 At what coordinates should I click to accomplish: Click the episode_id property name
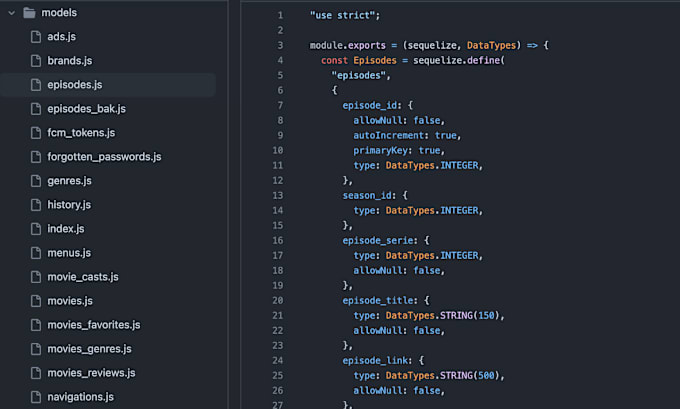(369, 105)
